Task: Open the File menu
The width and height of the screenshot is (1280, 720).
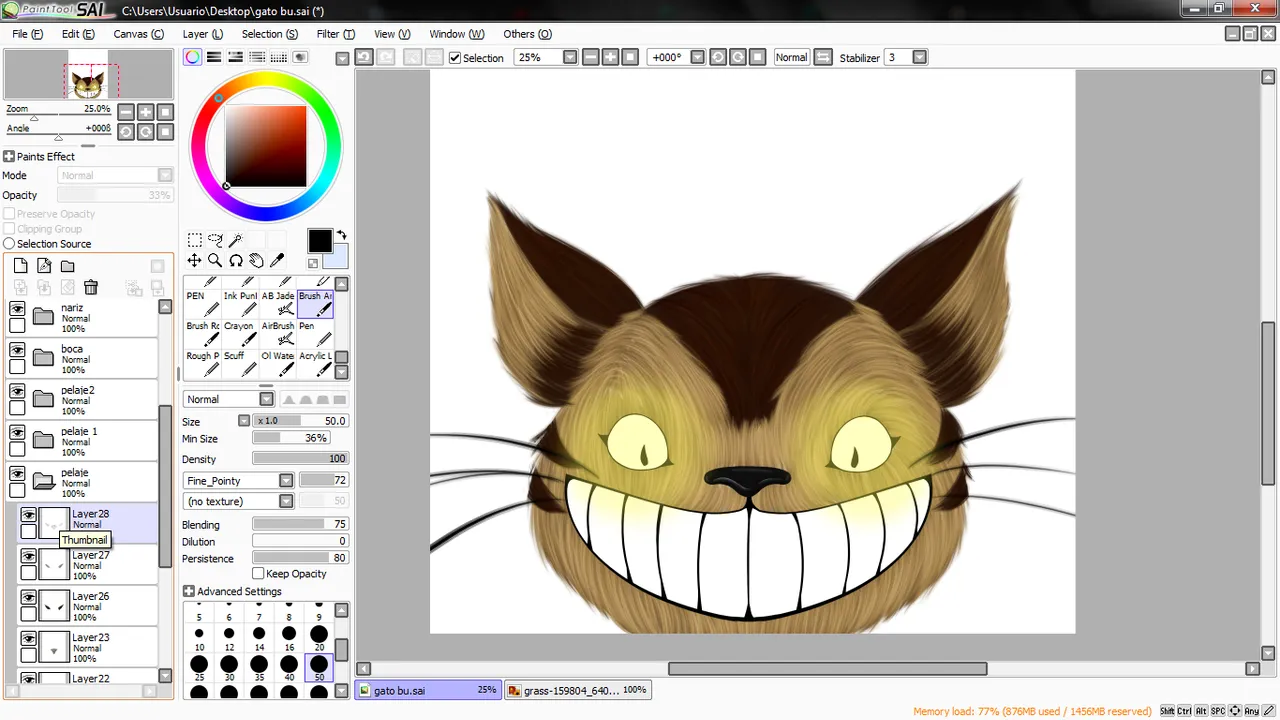Action: point(27,34)
